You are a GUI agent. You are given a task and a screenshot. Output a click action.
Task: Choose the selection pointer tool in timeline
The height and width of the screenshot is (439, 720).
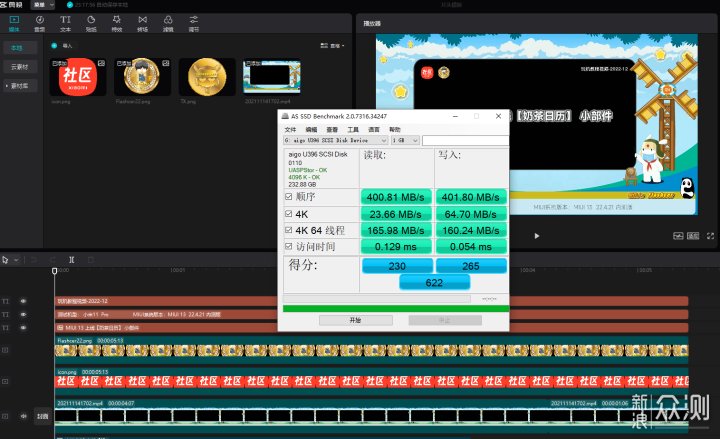6,260
